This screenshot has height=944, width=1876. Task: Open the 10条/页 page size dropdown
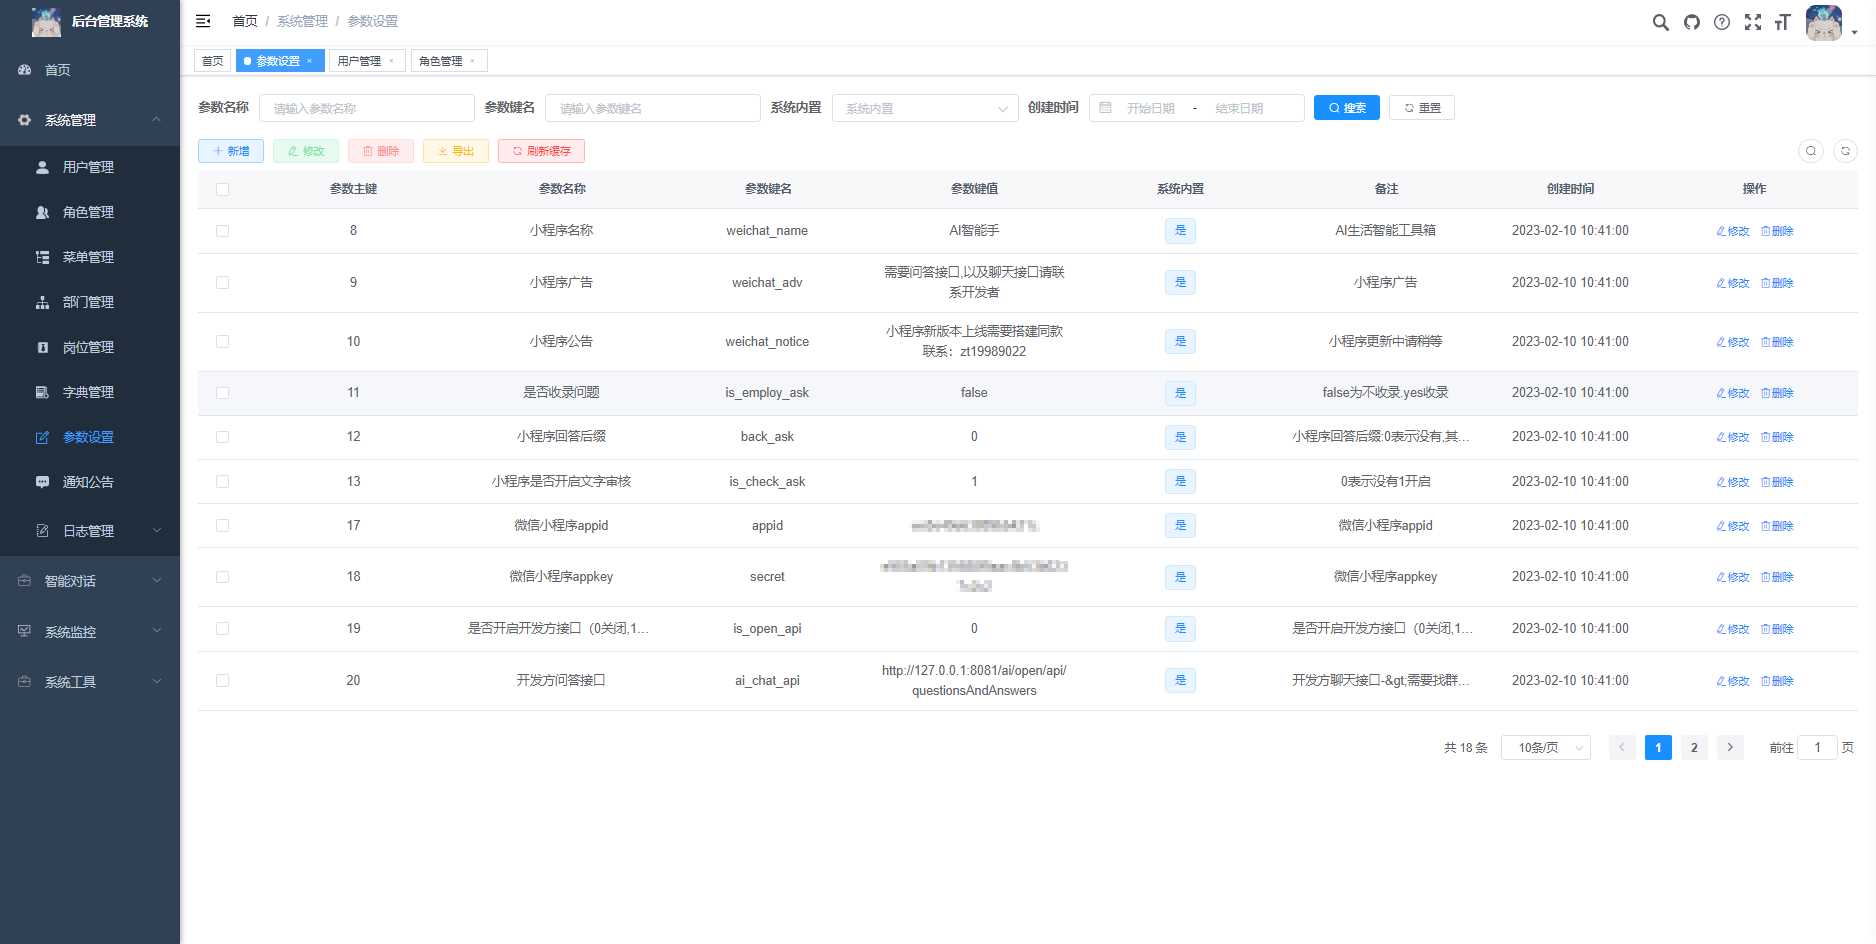(1544, 747)
